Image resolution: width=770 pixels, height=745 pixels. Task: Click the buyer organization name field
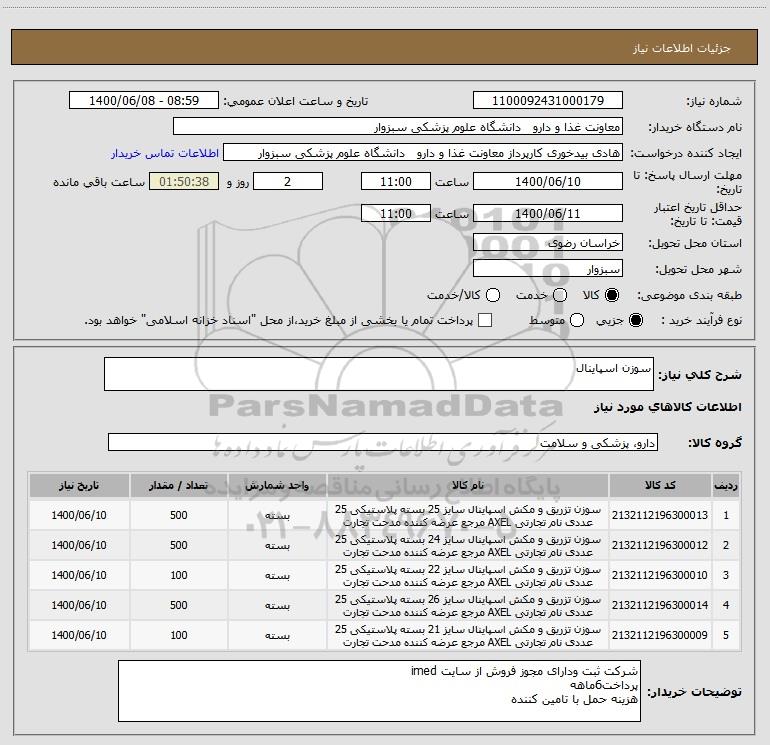tap(398, 127)
